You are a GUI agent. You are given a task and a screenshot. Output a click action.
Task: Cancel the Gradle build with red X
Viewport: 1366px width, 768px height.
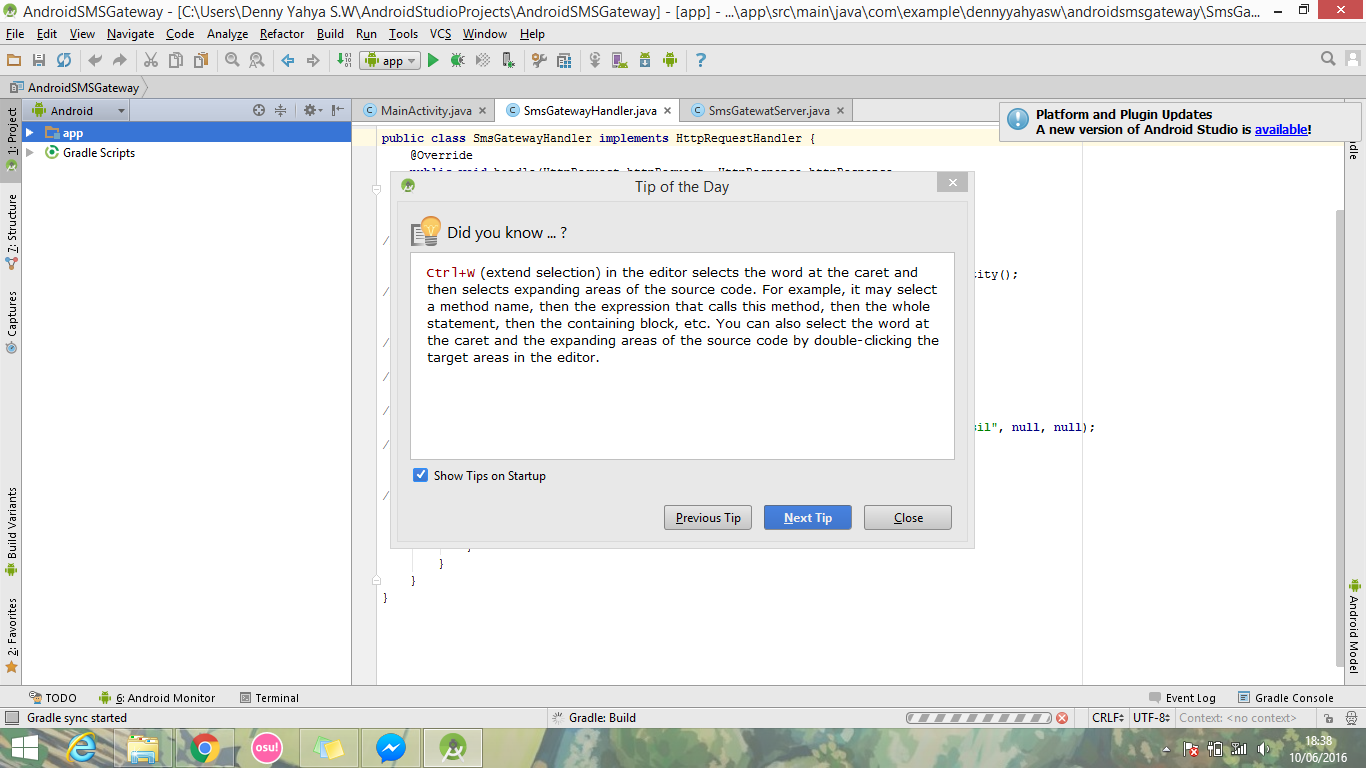tap(1062, 718)
